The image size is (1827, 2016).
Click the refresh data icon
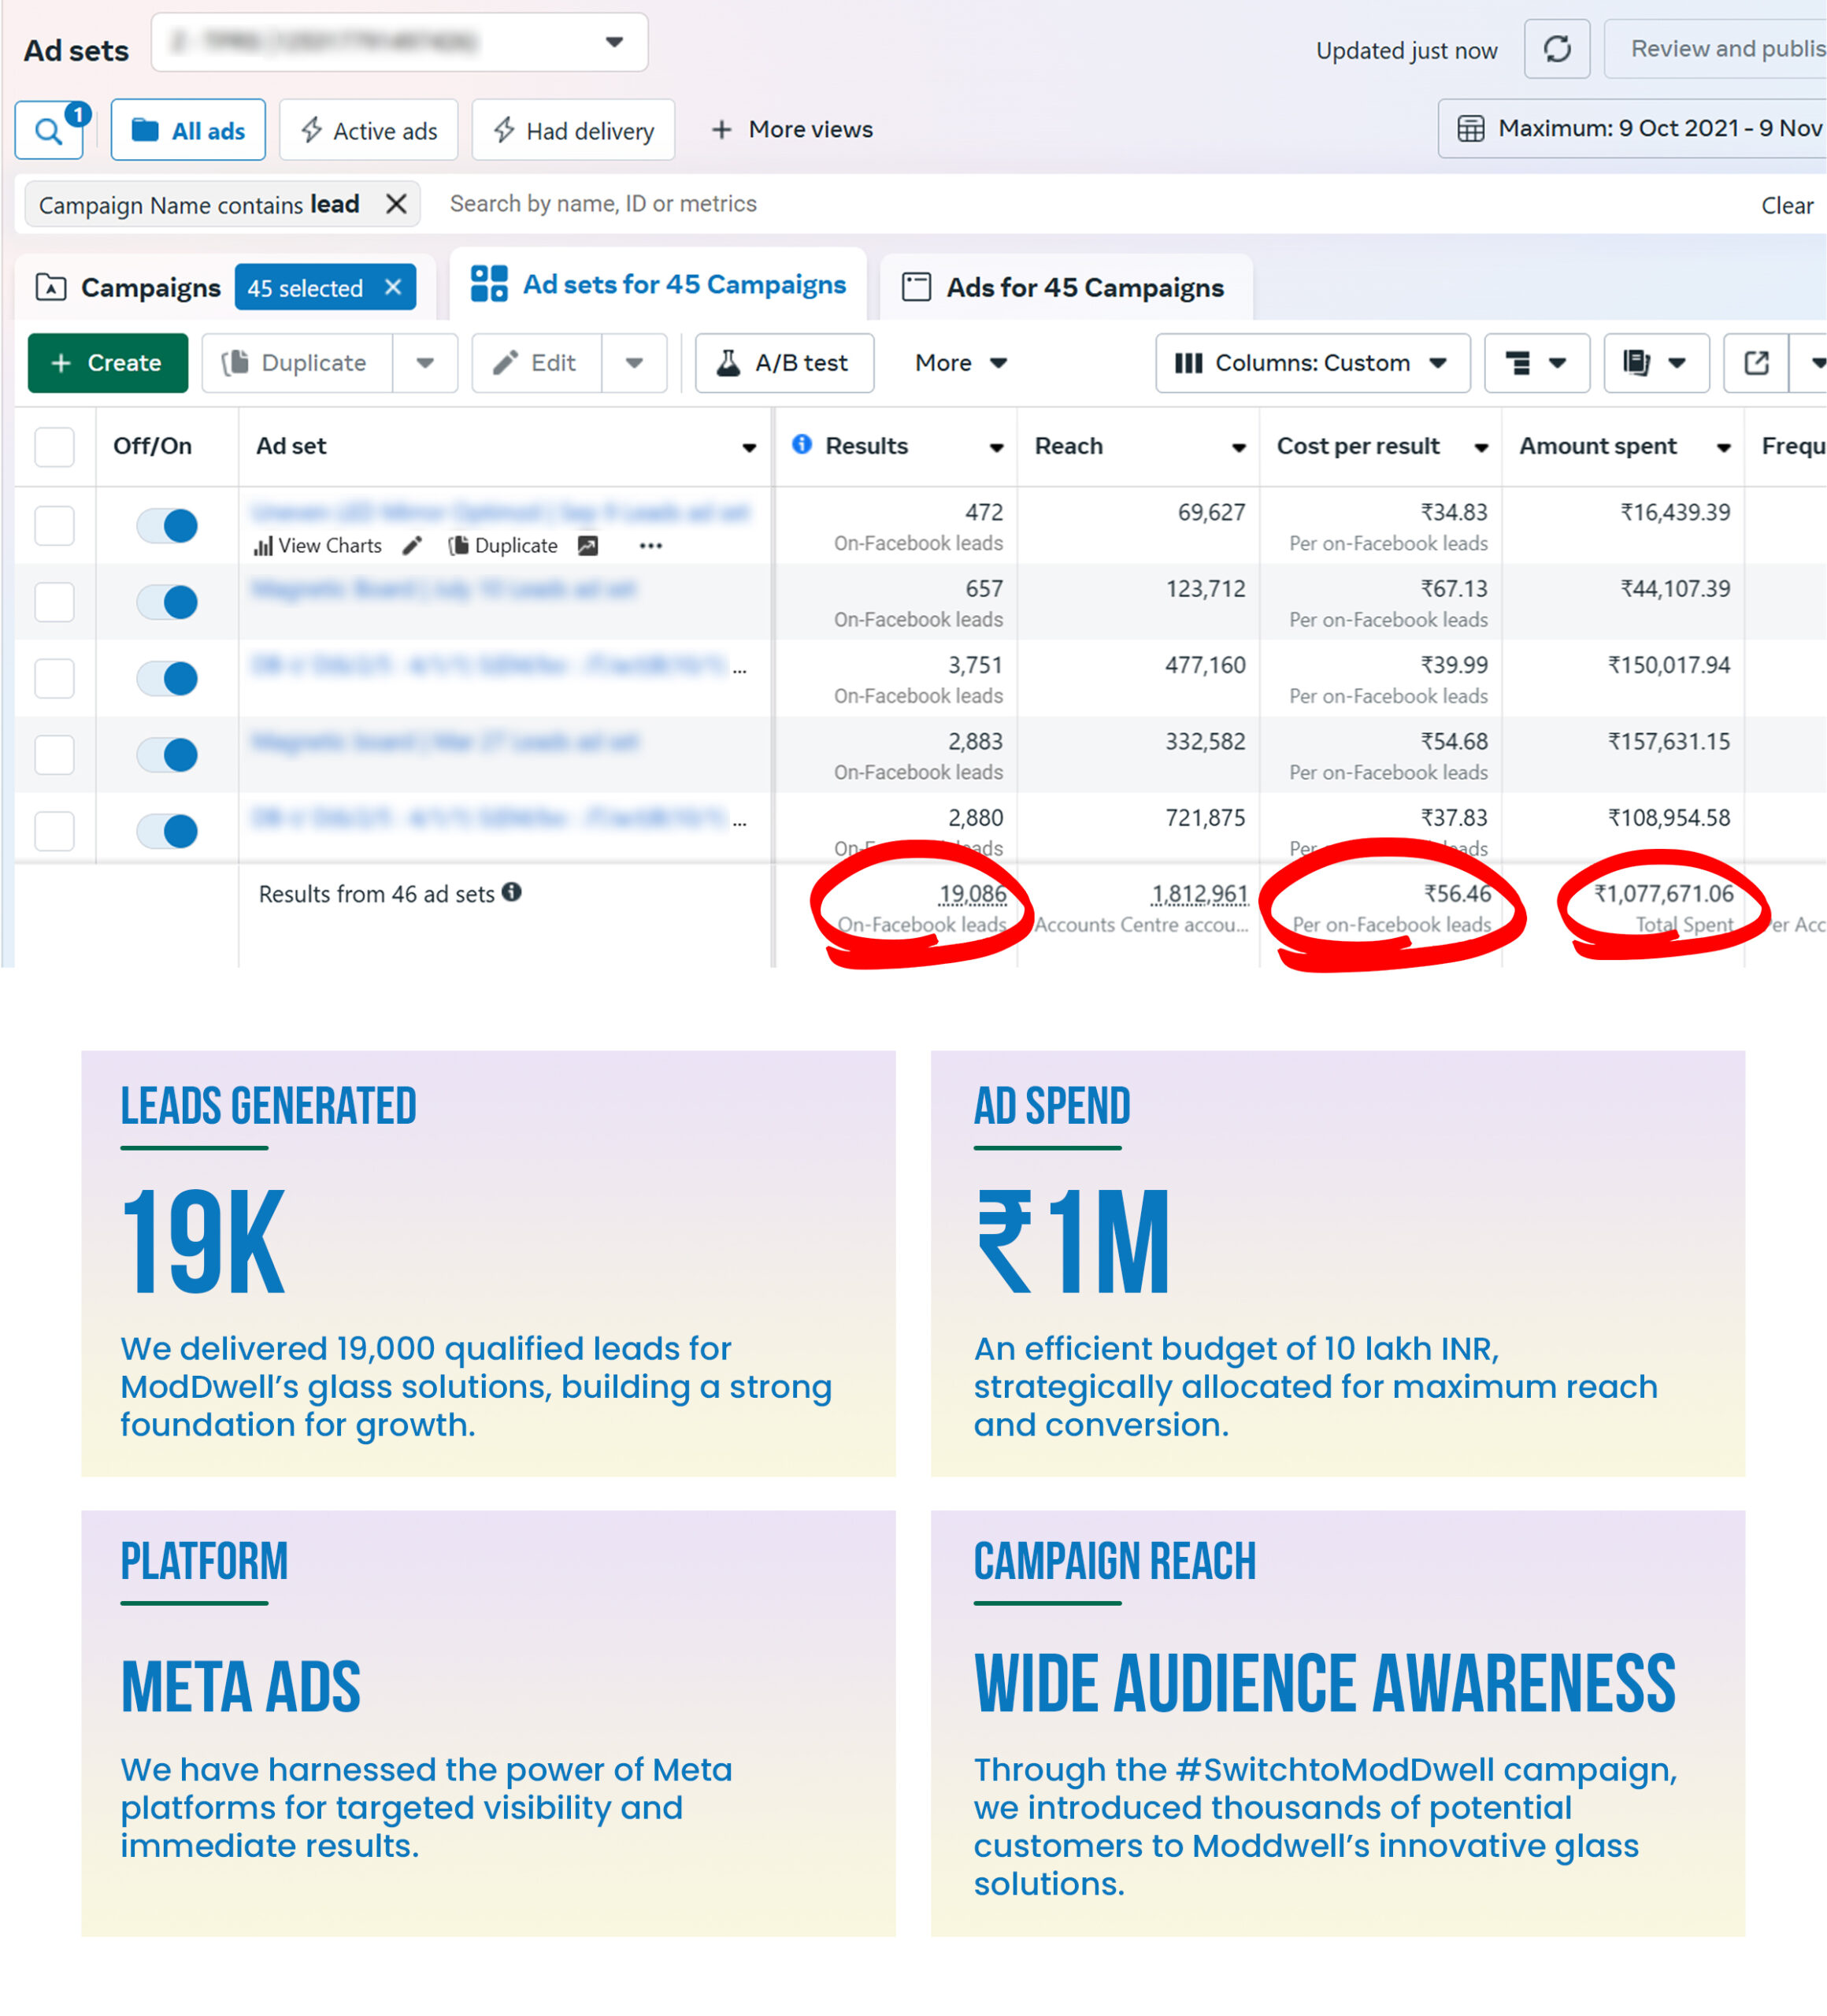1556,49
